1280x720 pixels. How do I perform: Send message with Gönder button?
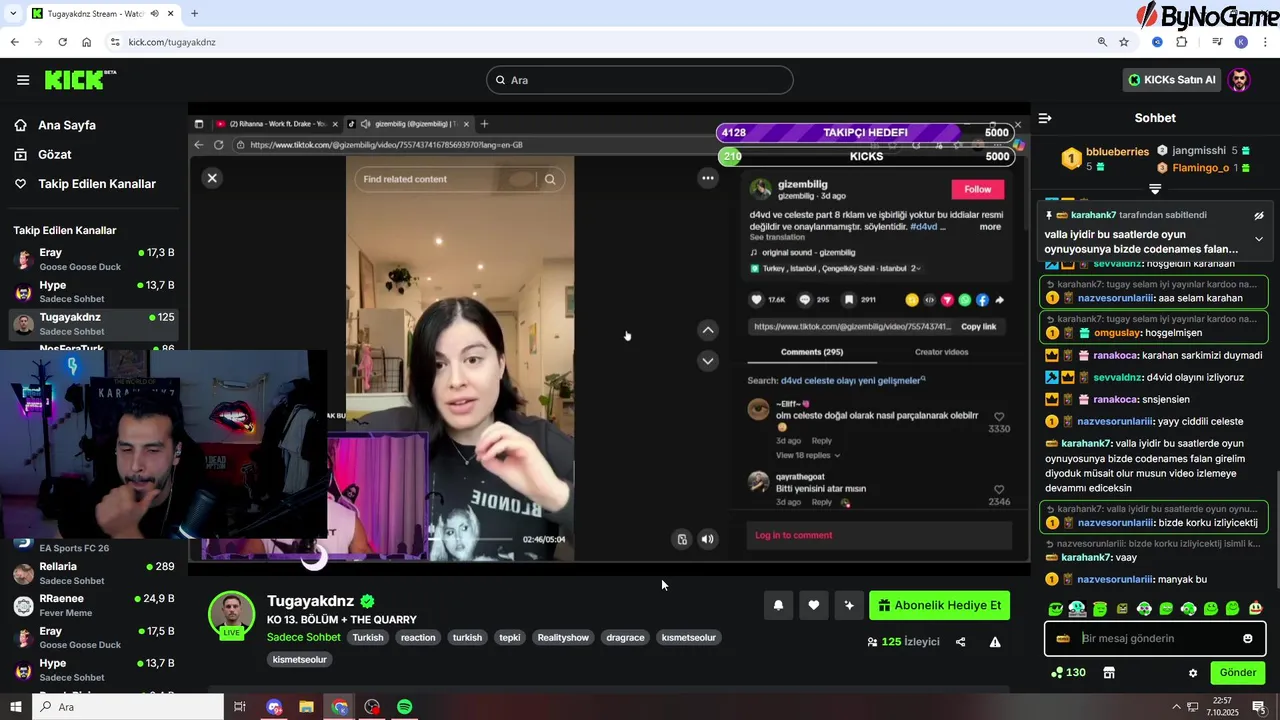click(x=1237, y=673)
